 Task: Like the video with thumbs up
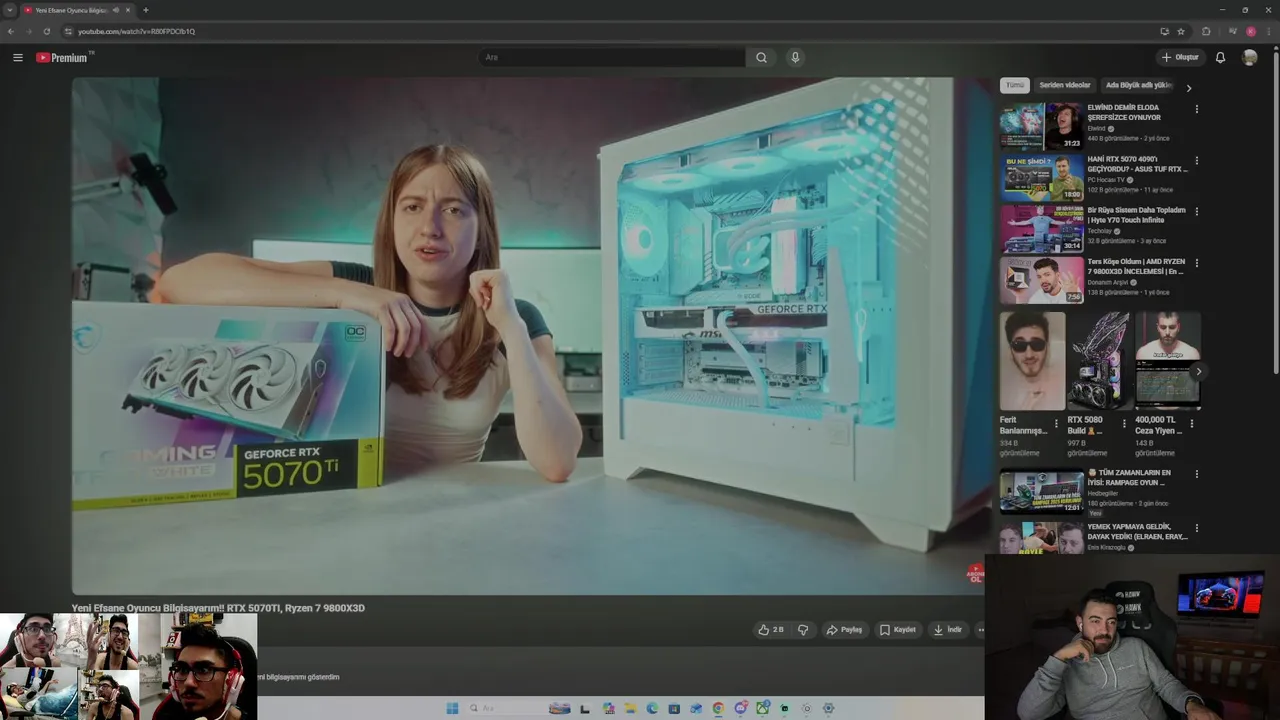[x=771, y=630]
